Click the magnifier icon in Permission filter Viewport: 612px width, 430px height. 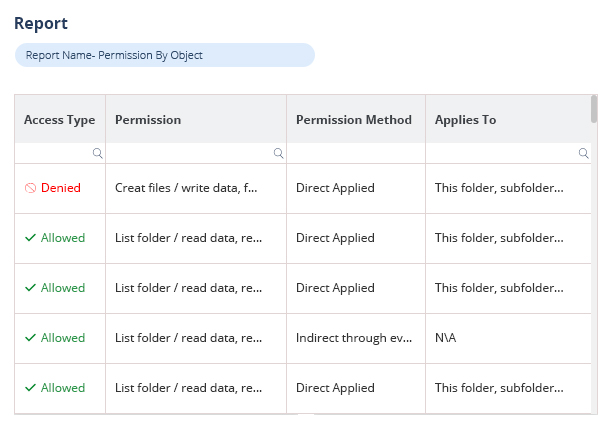[x=278, y=154]
